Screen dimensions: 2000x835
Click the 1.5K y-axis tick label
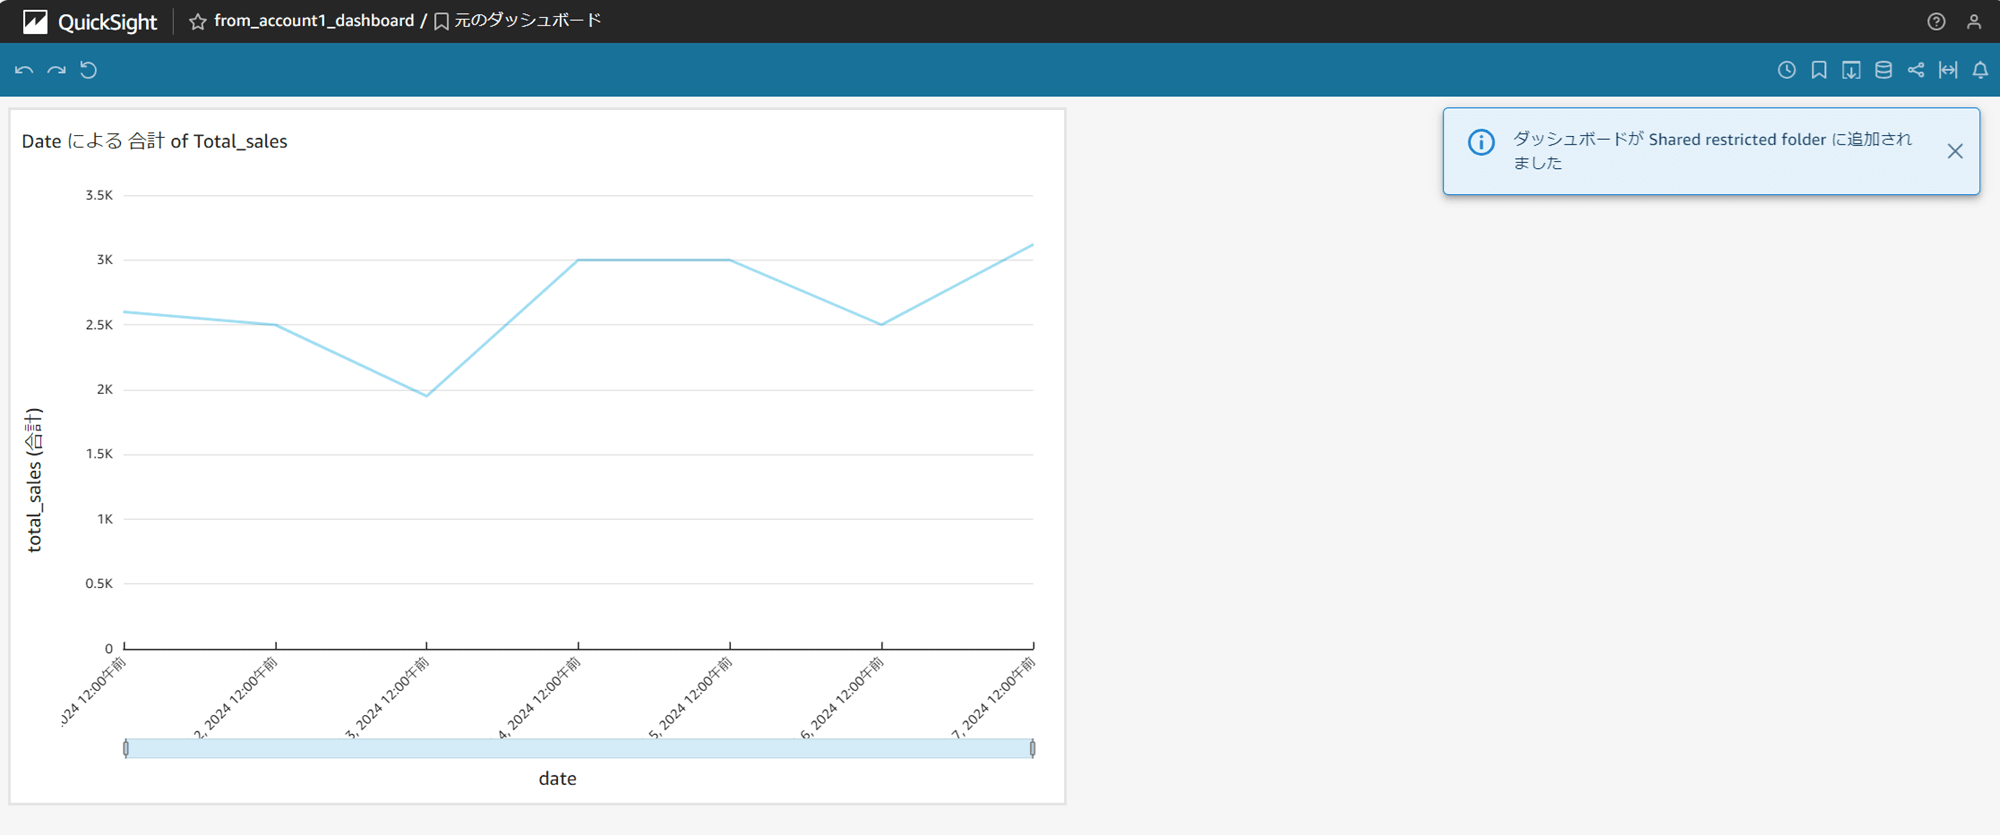(99, 454)
